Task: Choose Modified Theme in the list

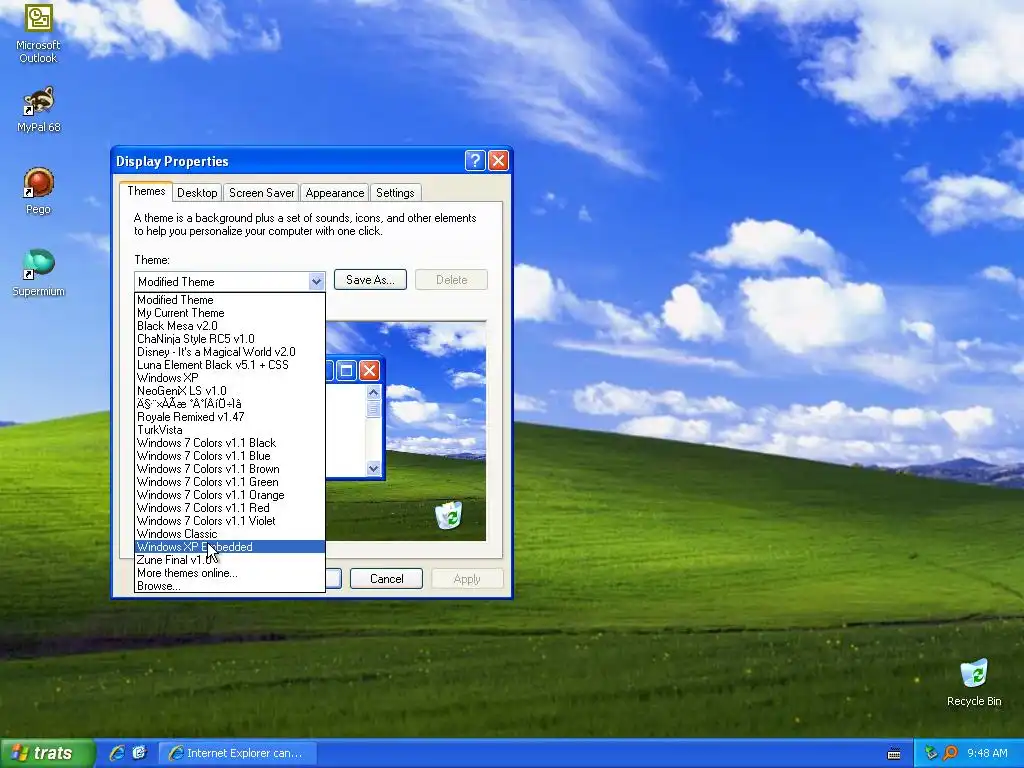Action: [229, 300]
